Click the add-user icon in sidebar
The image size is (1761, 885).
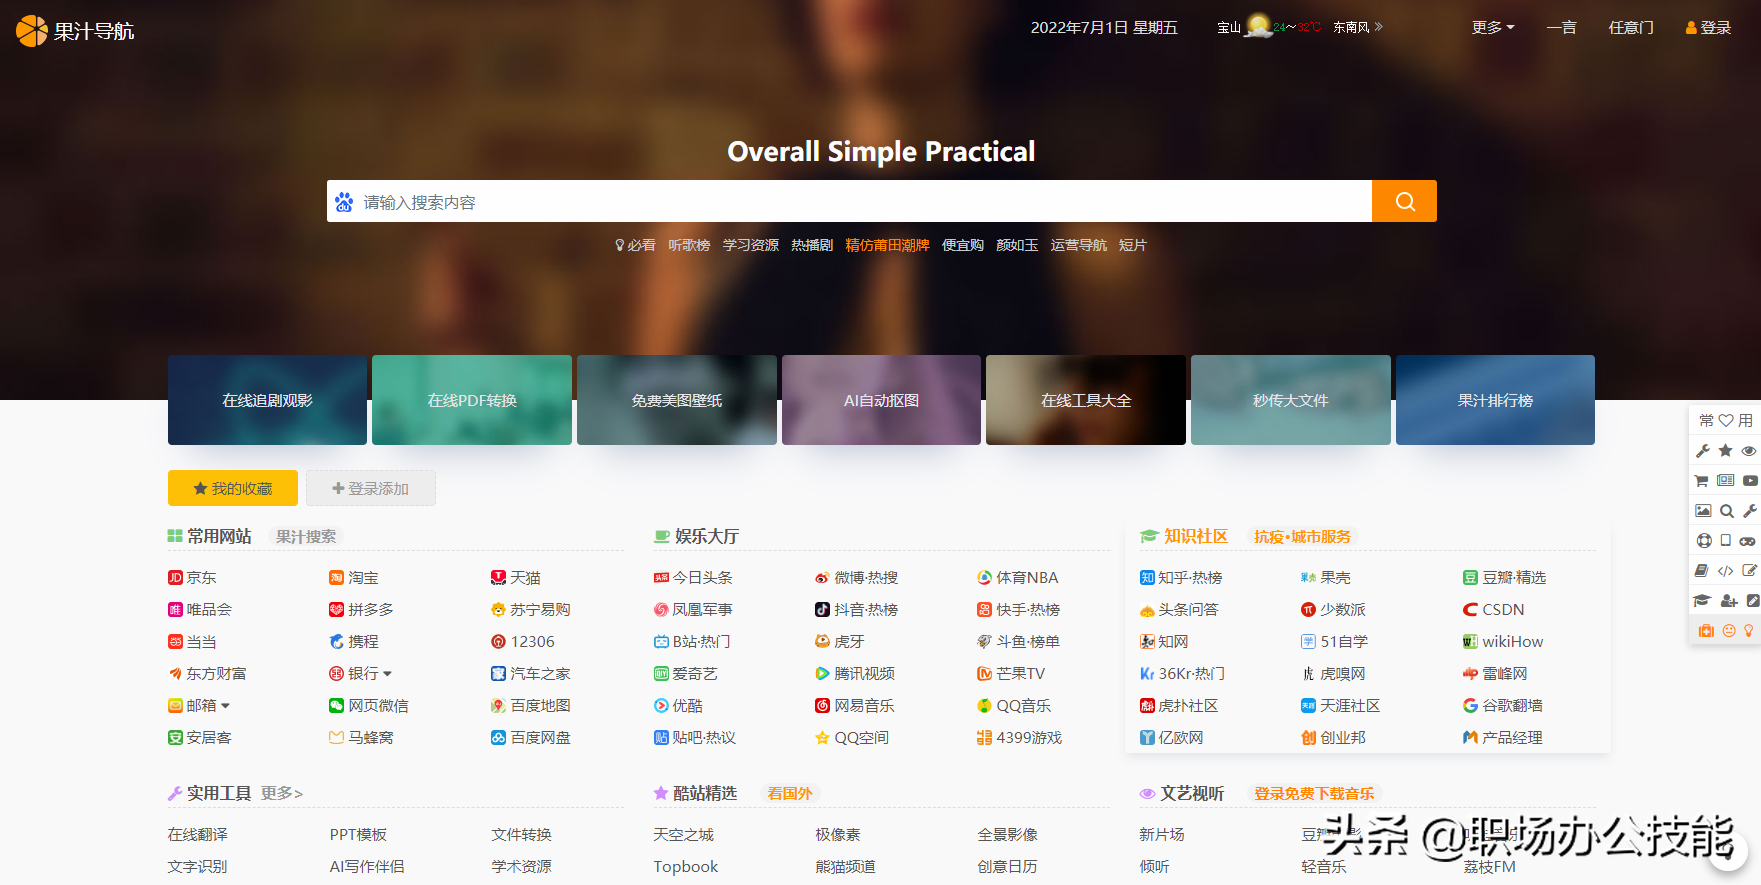[x=1729, y=601]
